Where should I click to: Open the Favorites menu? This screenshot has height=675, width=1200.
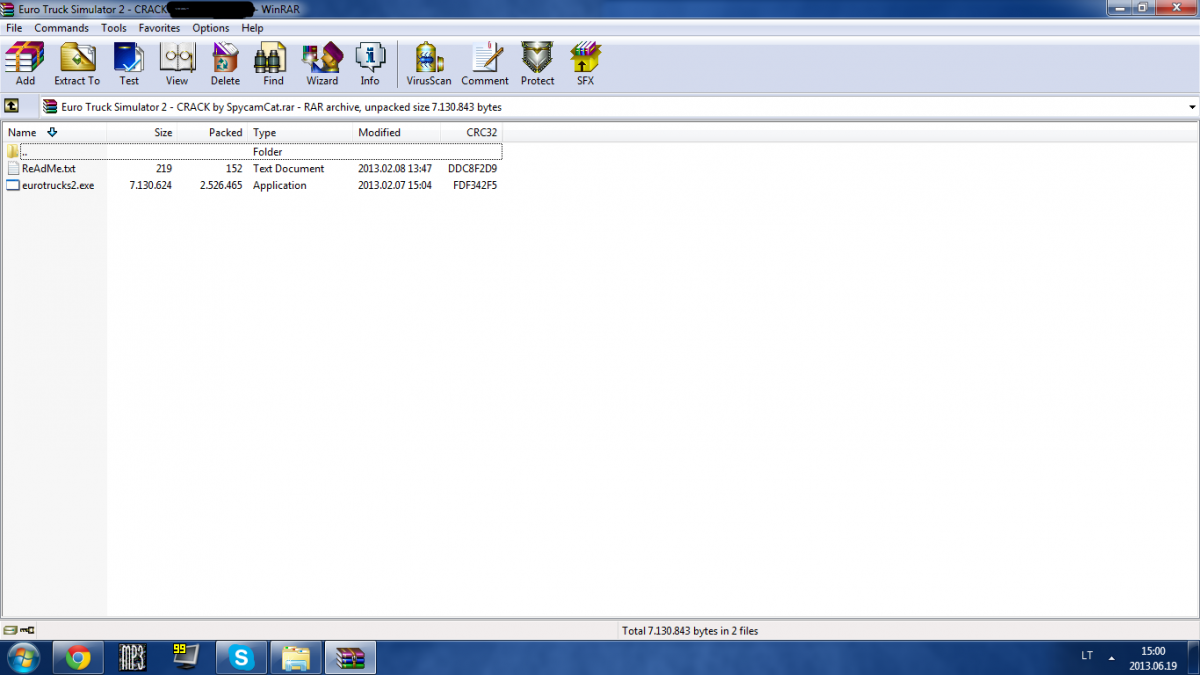point(160,28)
